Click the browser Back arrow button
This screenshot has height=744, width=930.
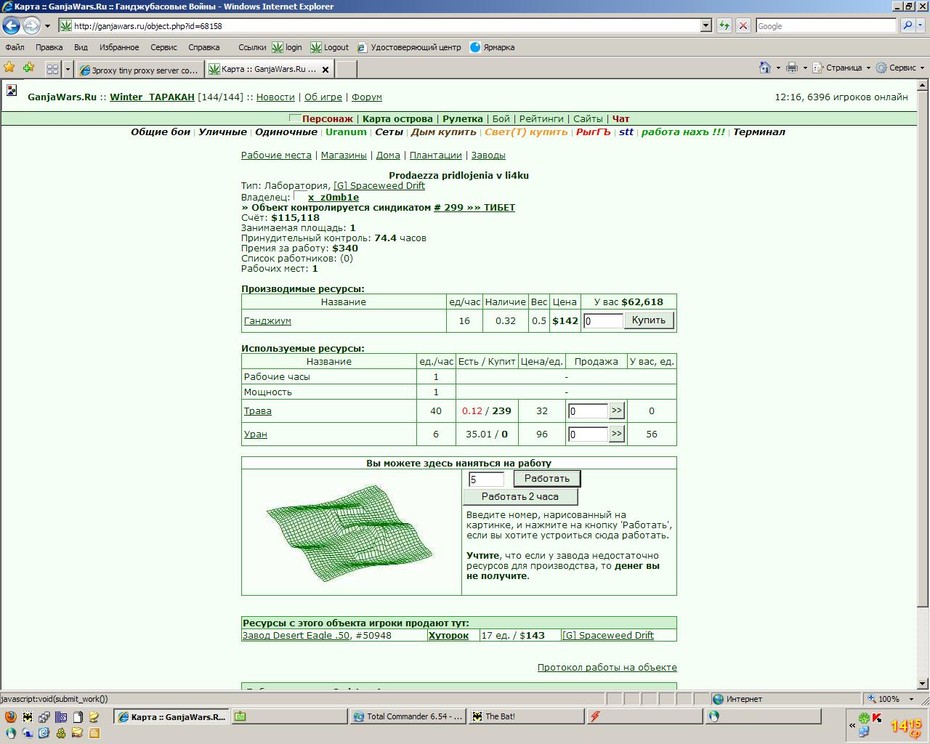pos(11,26)
